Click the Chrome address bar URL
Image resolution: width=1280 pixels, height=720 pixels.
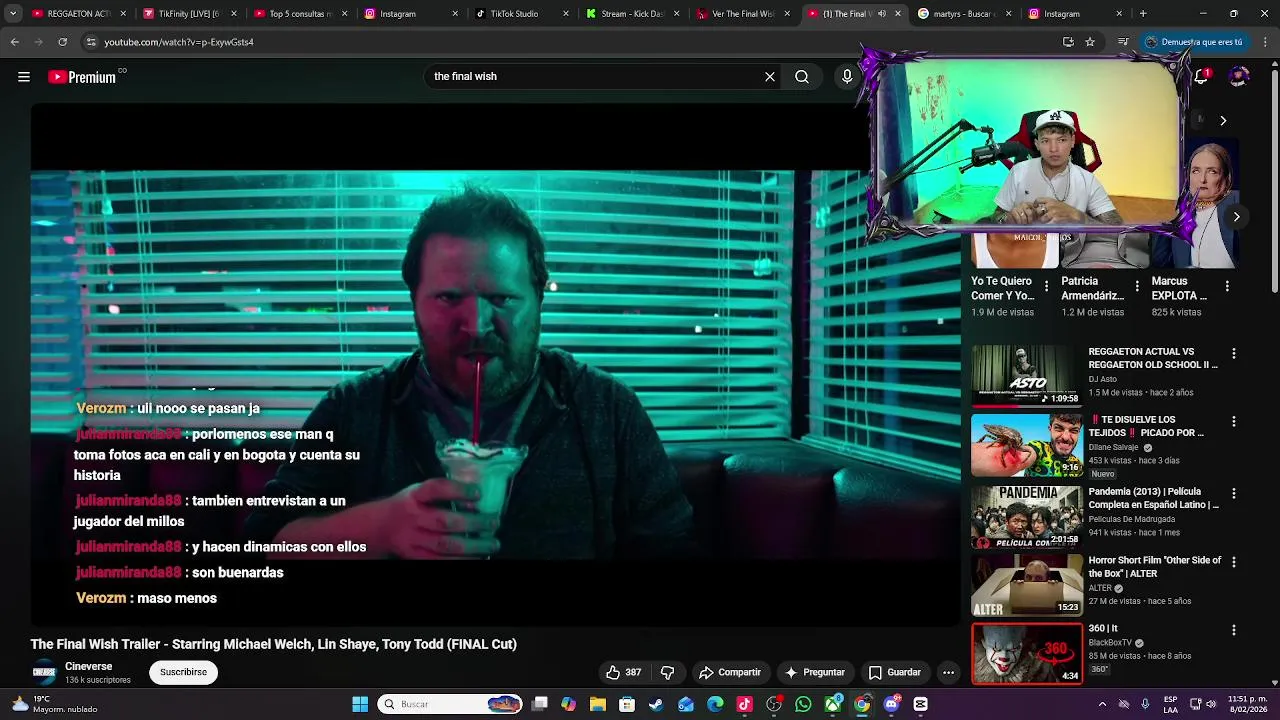click(x=179, y=42)
